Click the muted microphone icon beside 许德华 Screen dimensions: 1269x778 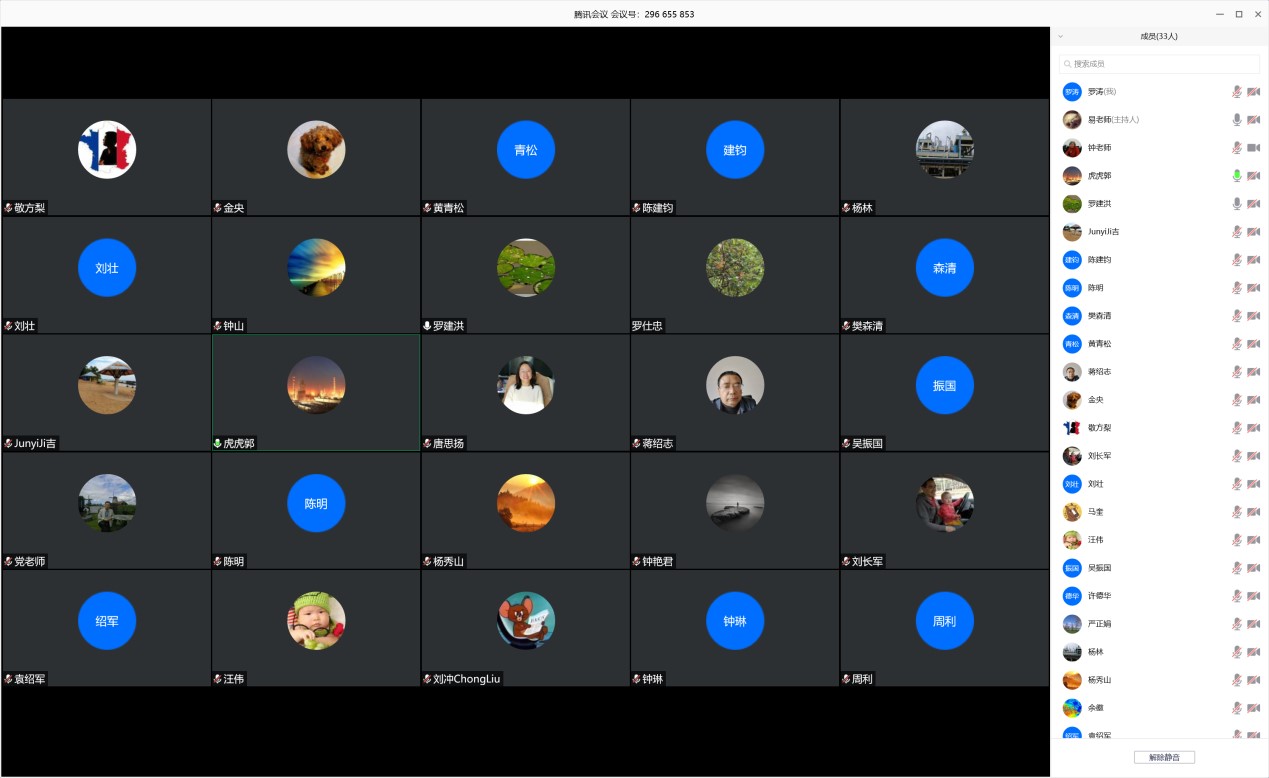coord(1237,596)
